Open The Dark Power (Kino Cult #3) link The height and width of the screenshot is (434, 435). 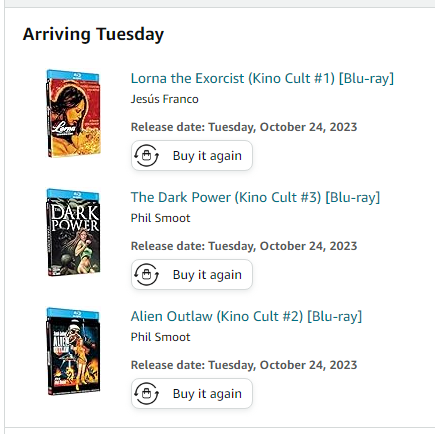(255, 197)
